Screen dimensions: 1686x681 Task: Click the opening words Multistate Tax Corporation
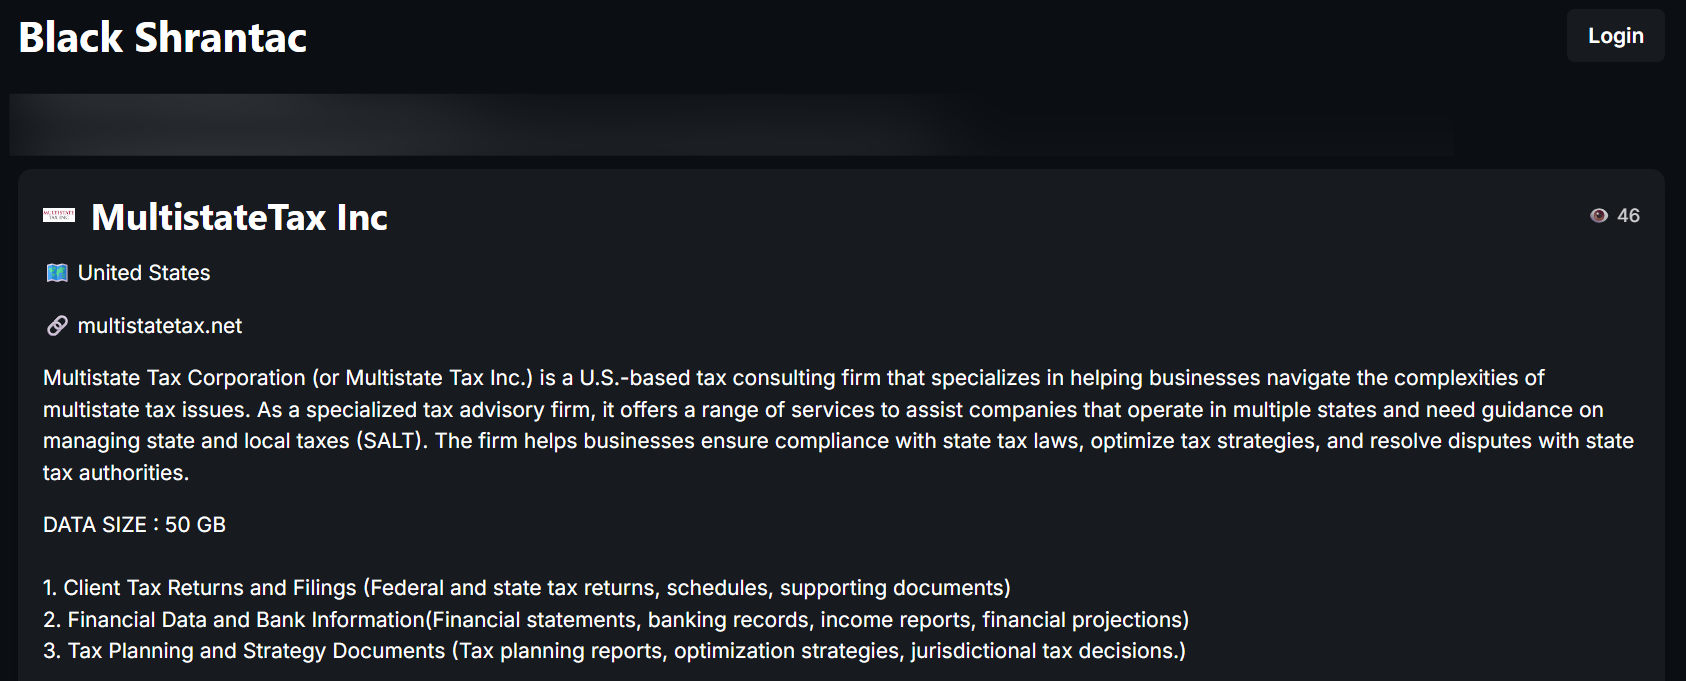(x=174, y=378)
